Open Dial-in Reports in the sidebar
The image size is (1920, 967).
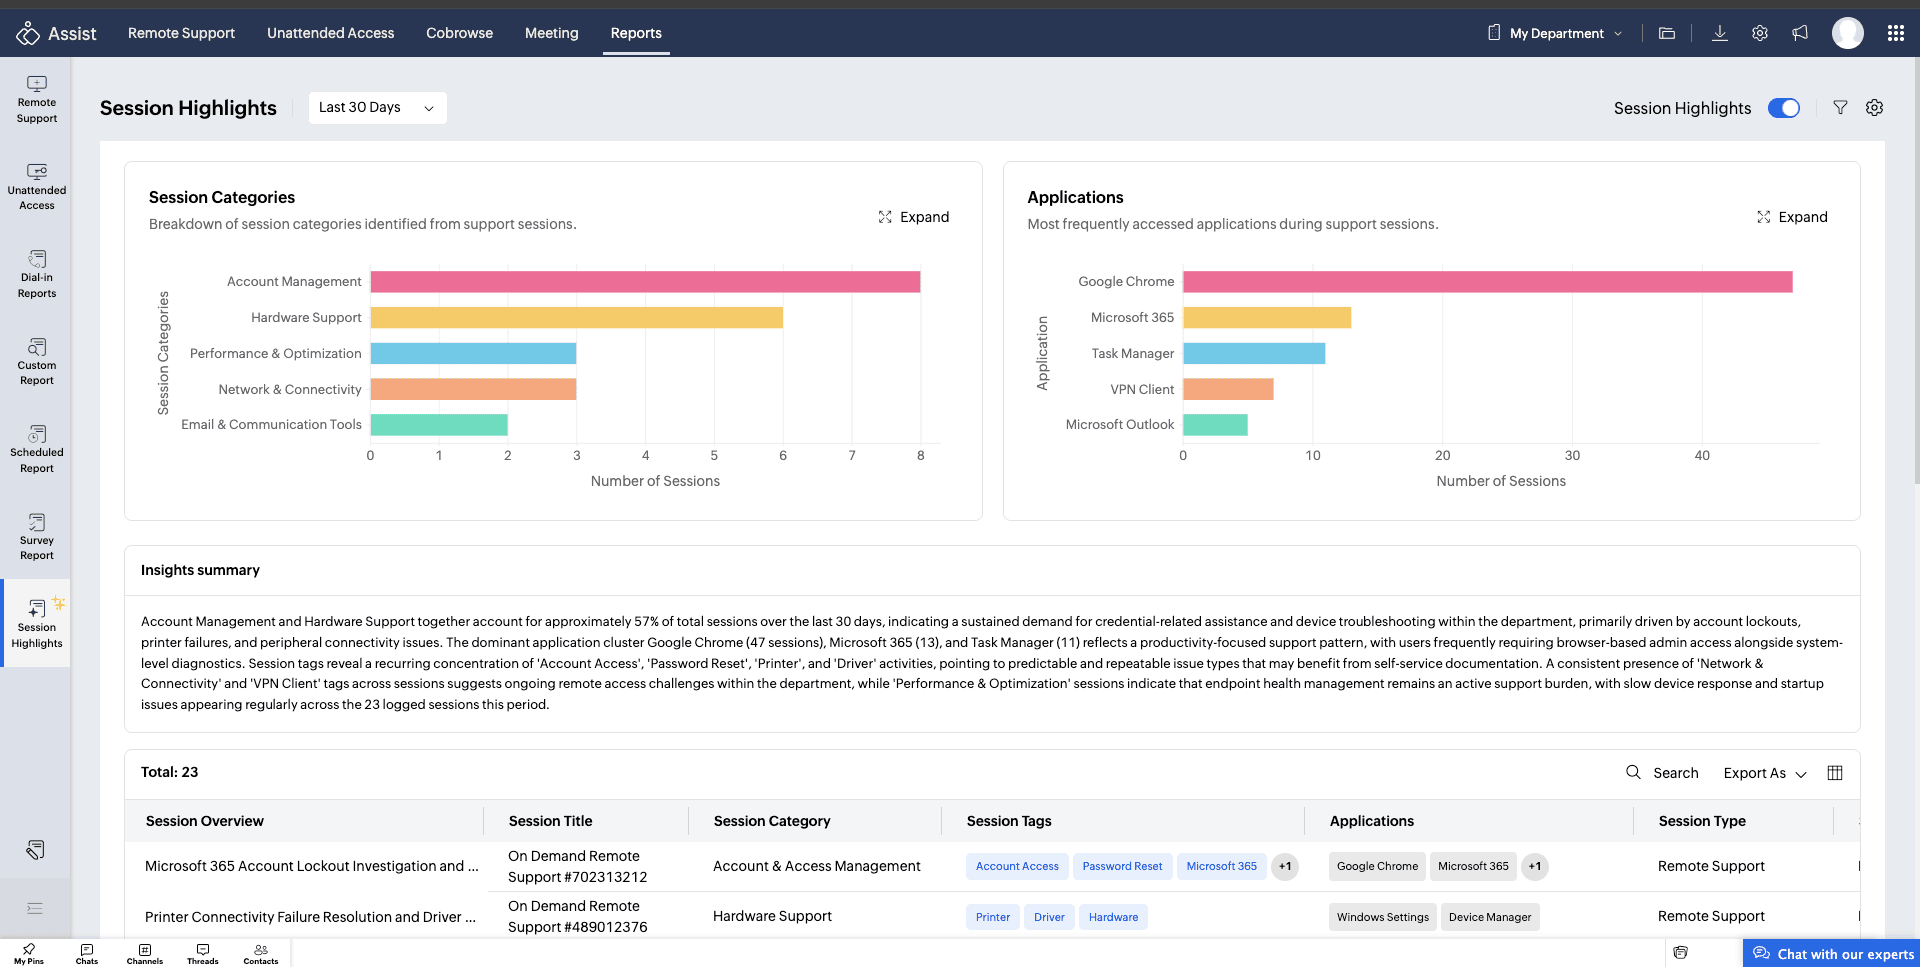click(x=37, y=274)
